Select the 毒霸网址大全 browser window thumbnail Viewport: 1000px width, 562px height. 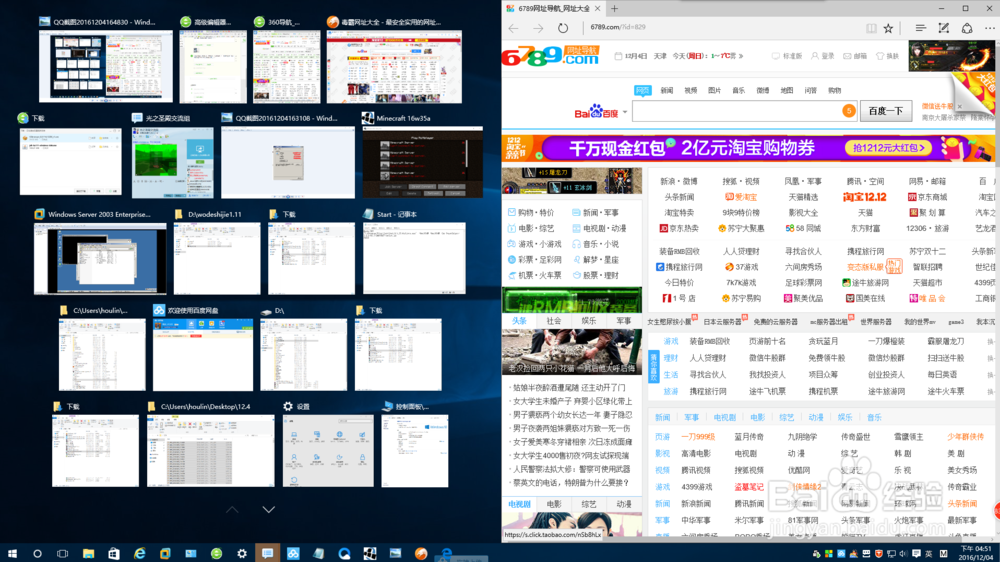pyautogui.click(x=394, y=66)
